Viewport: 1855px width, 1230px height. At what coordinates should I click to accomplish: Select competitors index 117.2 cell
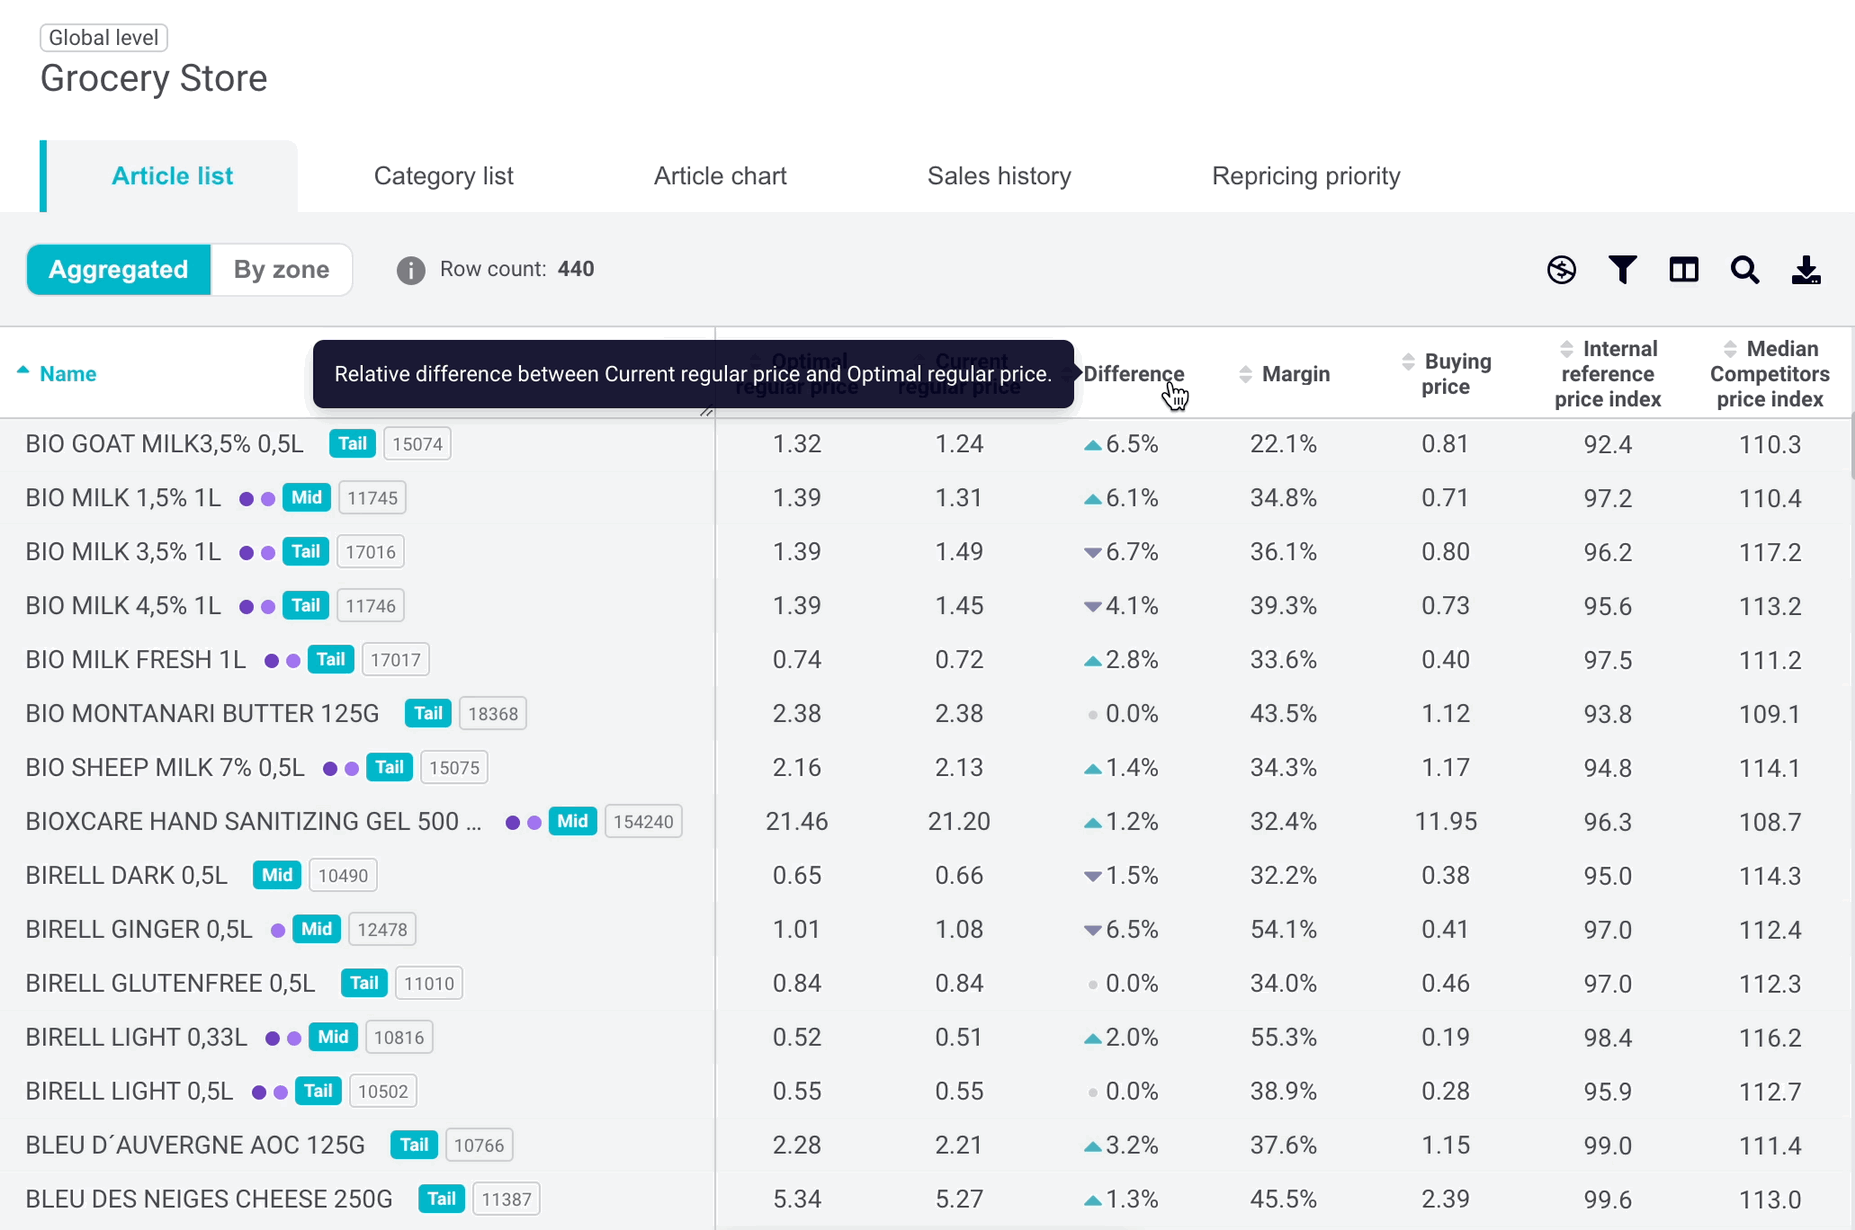pos(1770,552)
